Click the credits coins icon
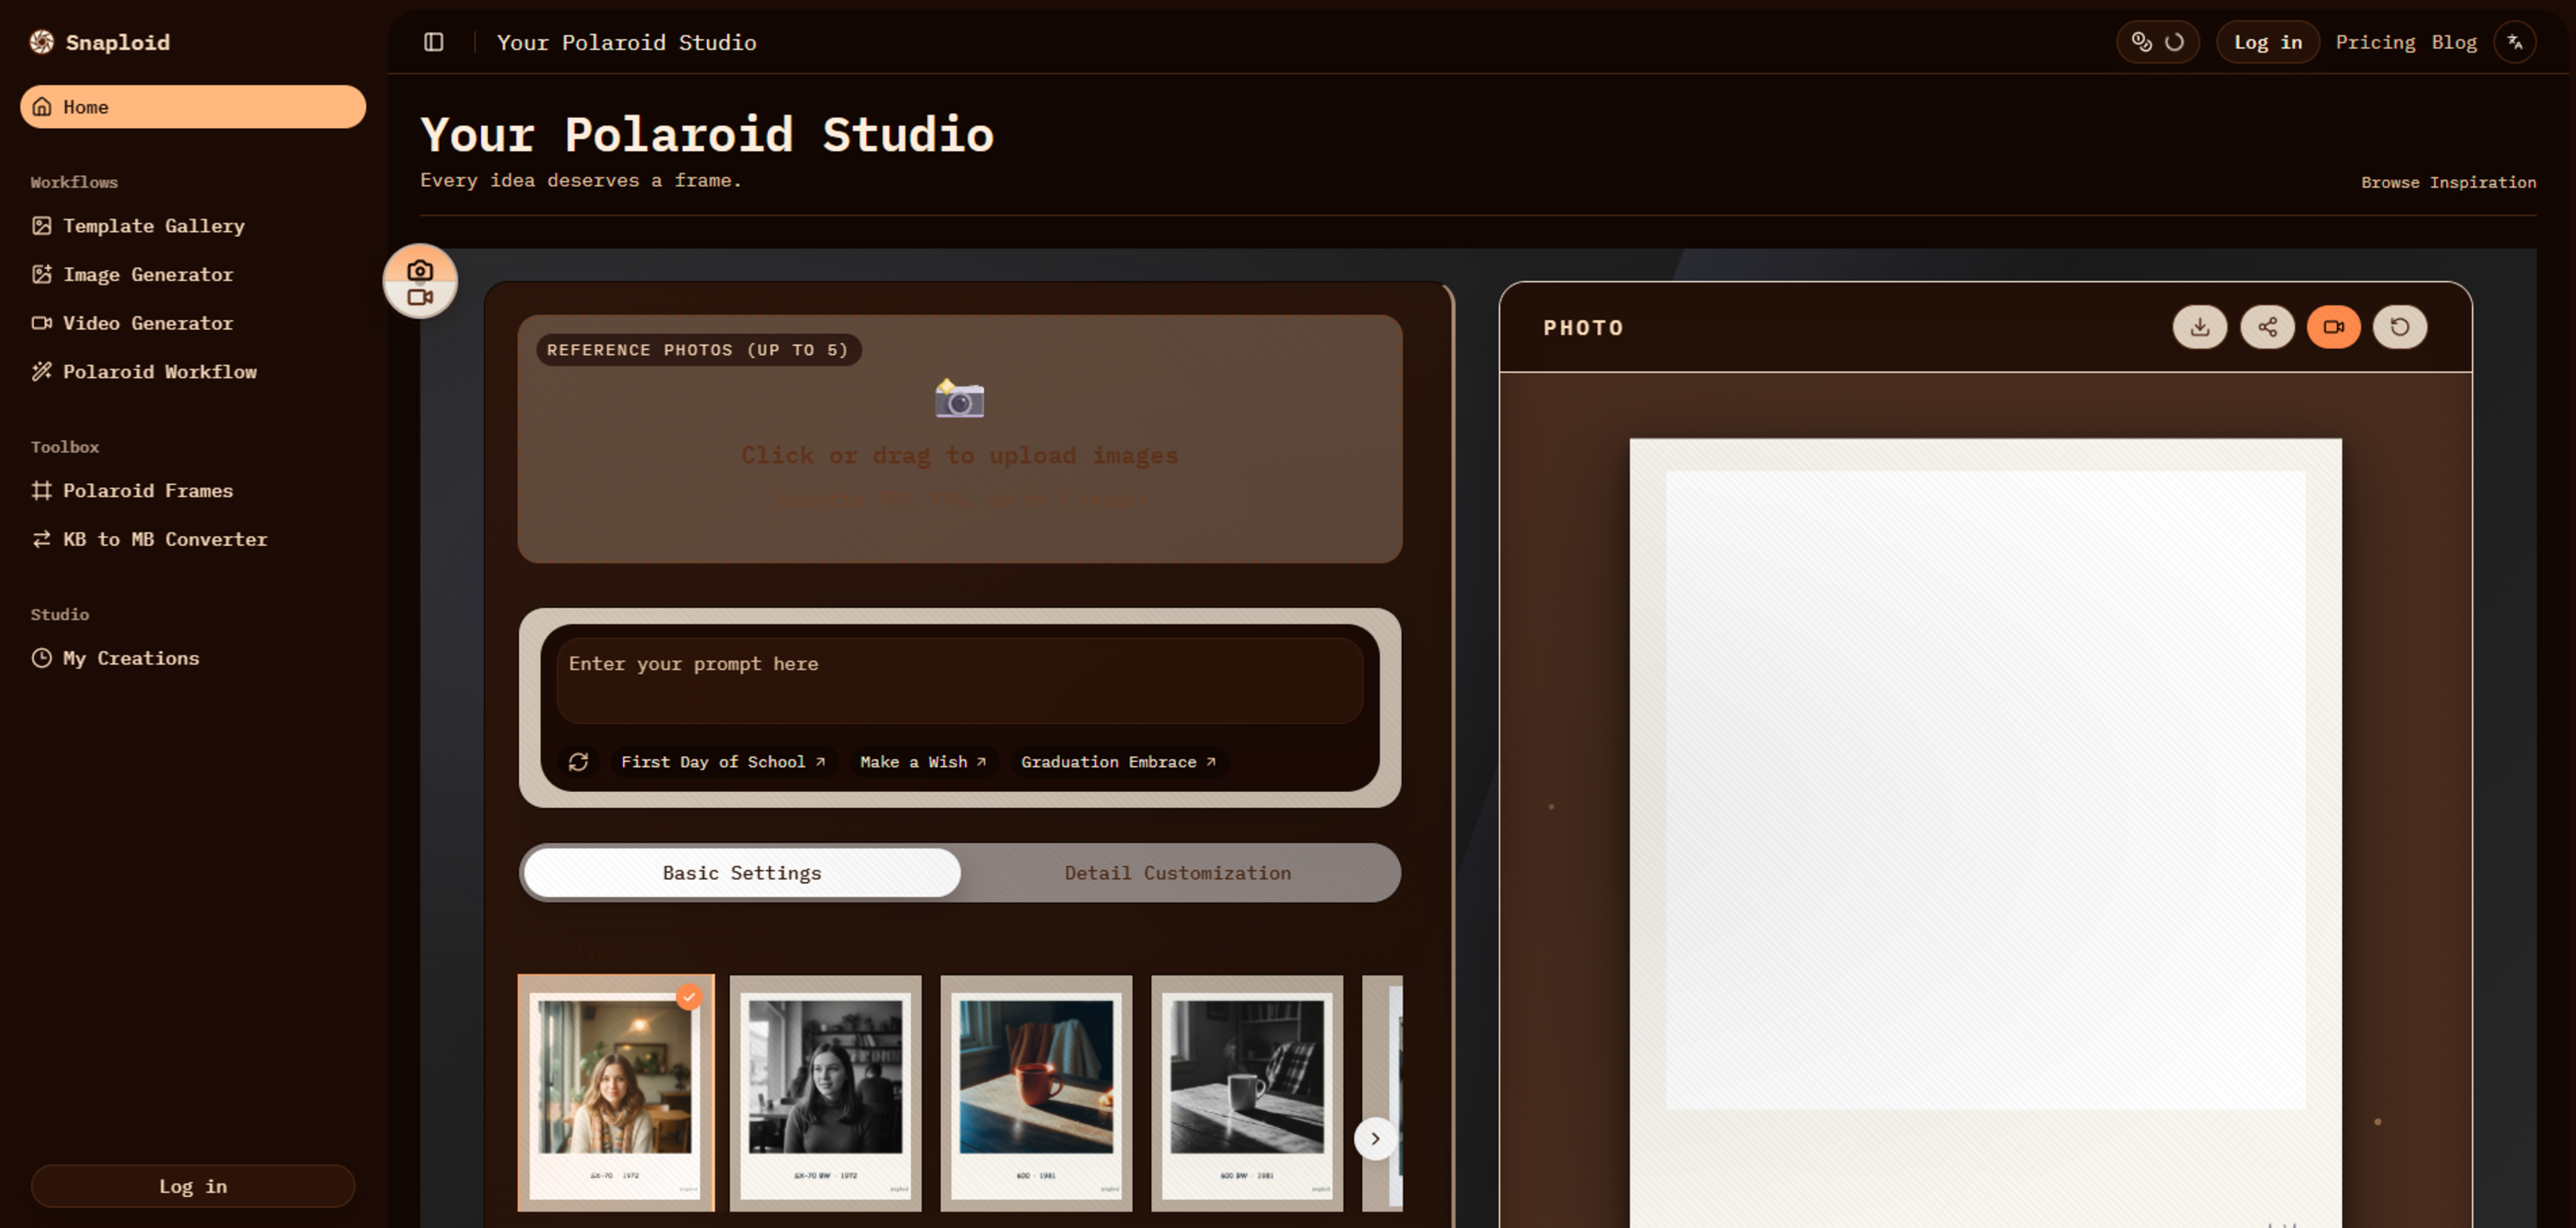 coord(2141,42)
